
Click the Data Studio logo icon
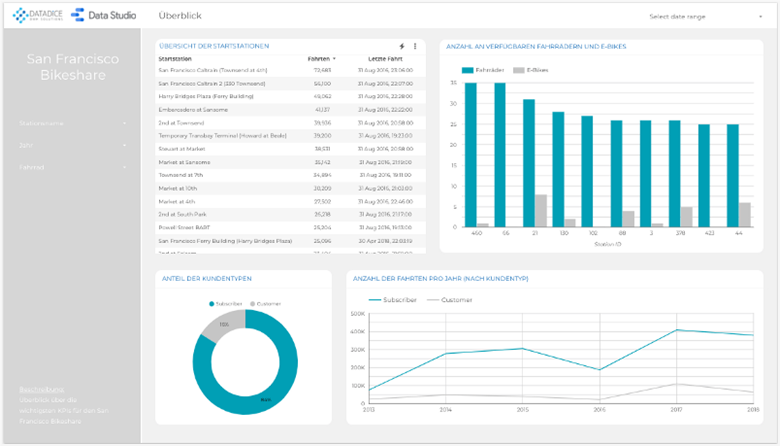pos(80,16)
